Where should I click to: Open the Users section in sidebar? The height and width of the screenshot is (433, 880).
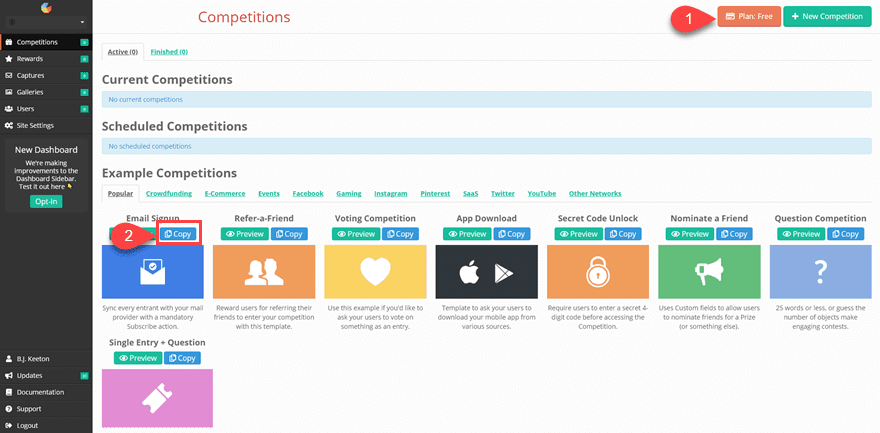(27, 108)
